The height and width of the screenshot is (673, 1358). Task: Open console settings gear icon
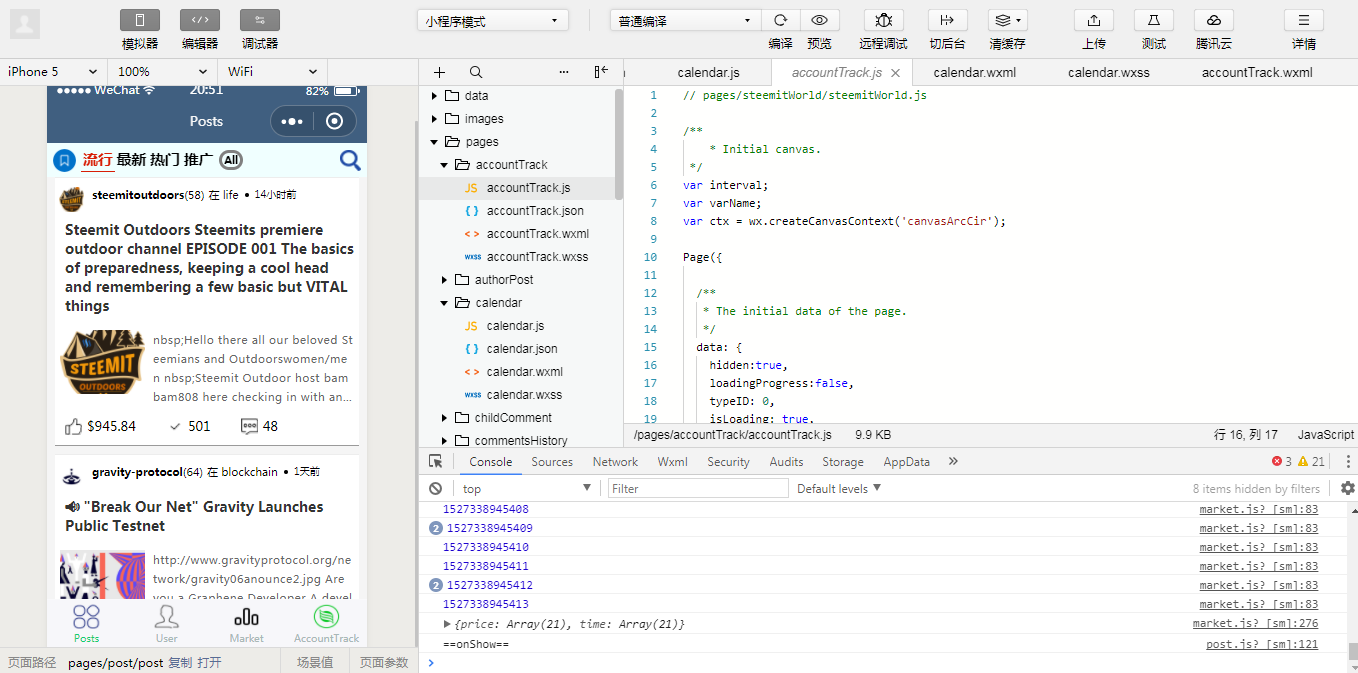(1347, 488)
